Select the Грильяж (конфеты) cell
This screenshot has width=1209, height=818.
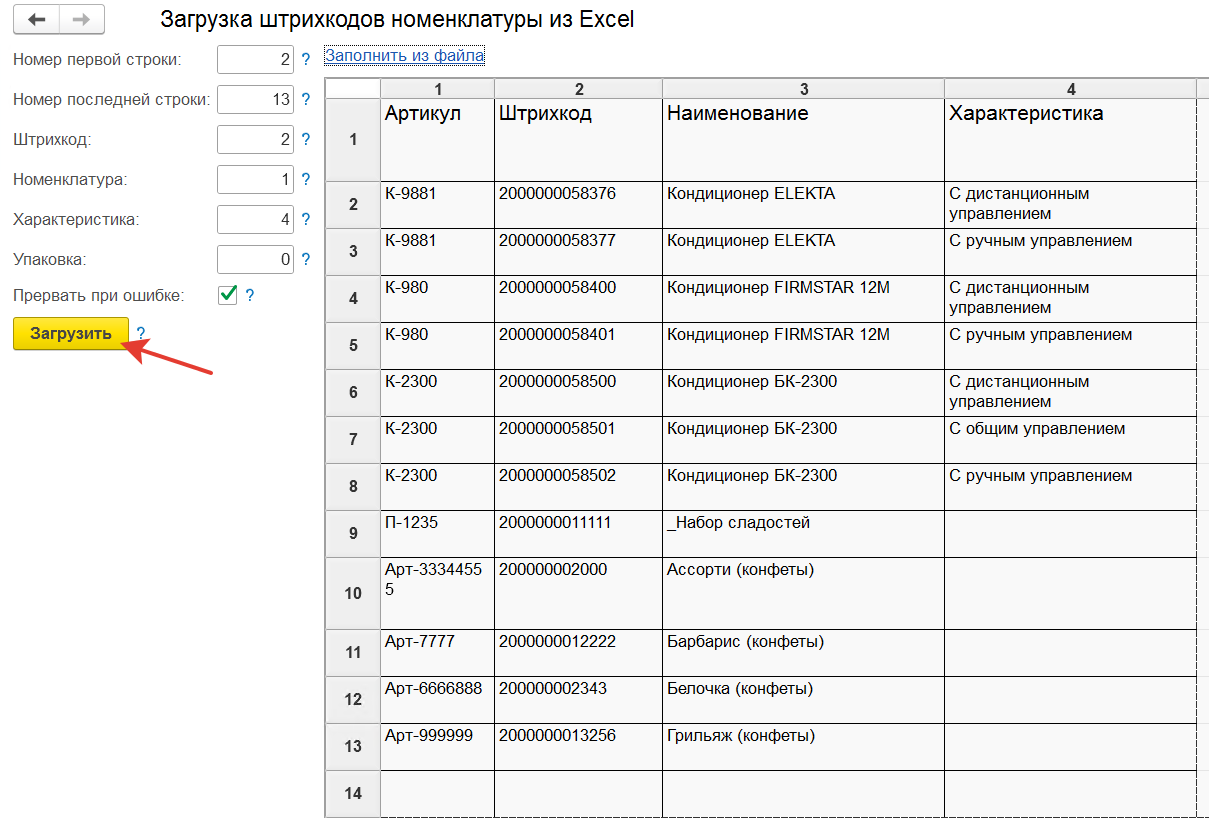804,747
